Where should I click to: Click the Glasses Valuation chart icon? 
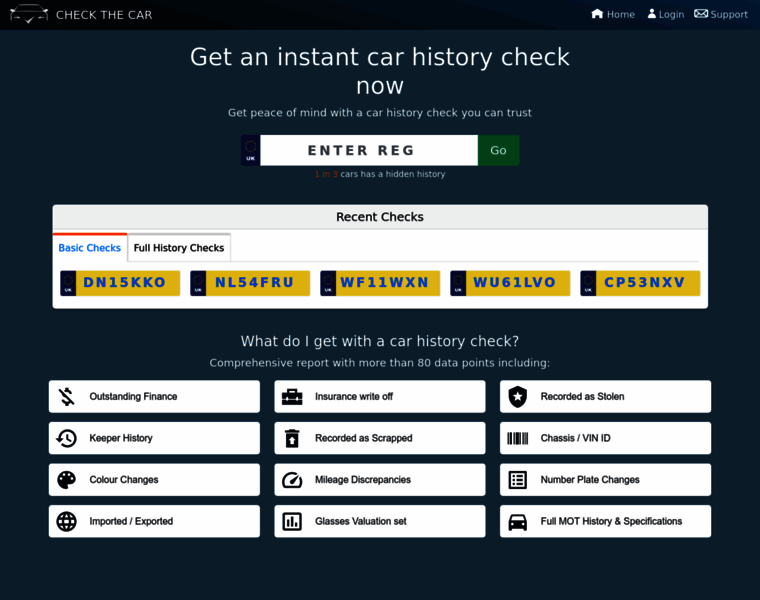click(292, 521)
